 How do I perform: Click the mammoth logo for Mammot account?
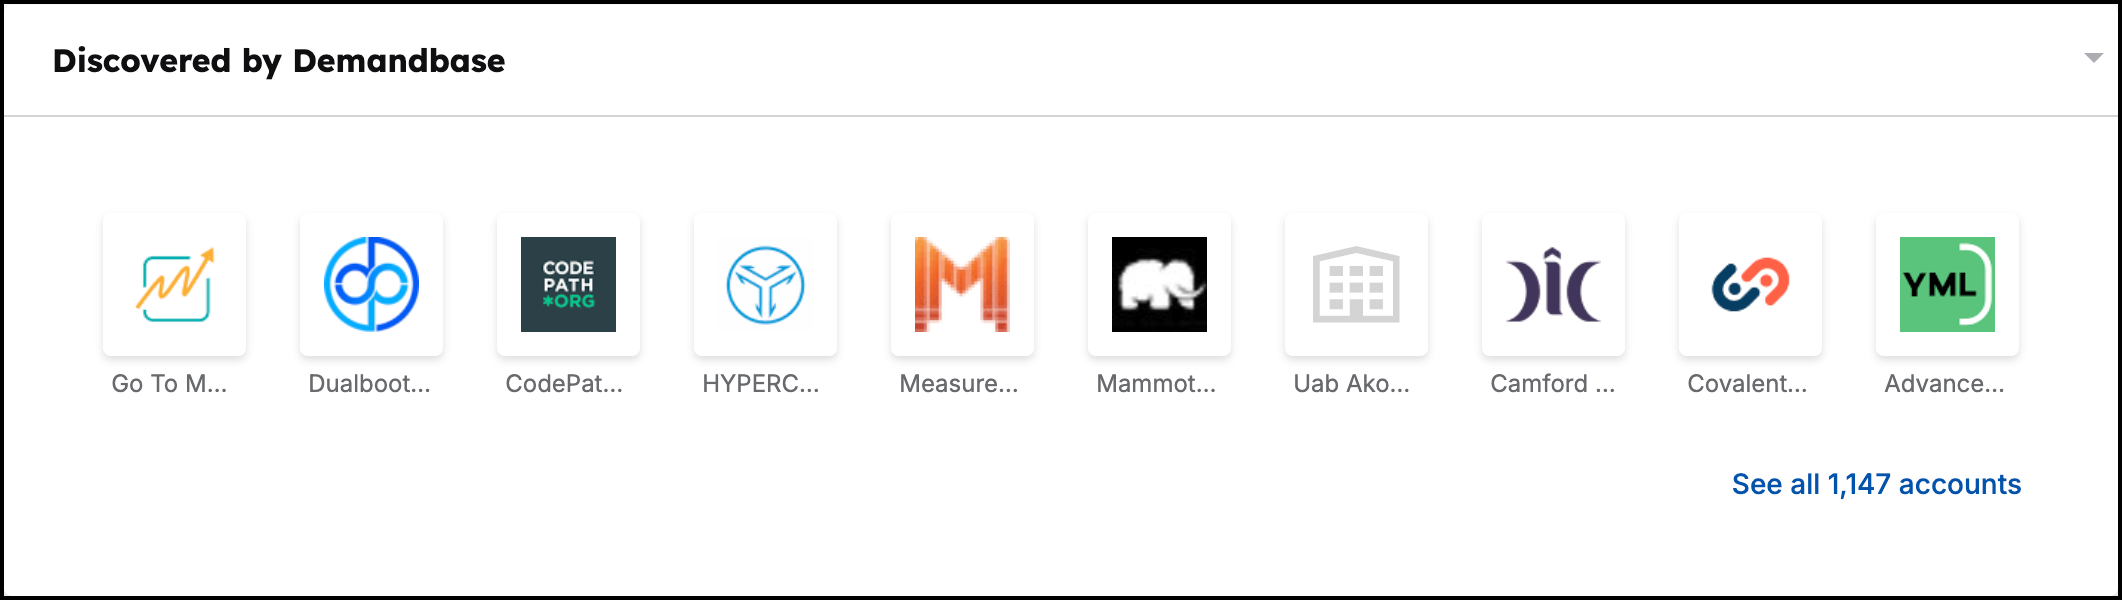tap(1158, 284)
